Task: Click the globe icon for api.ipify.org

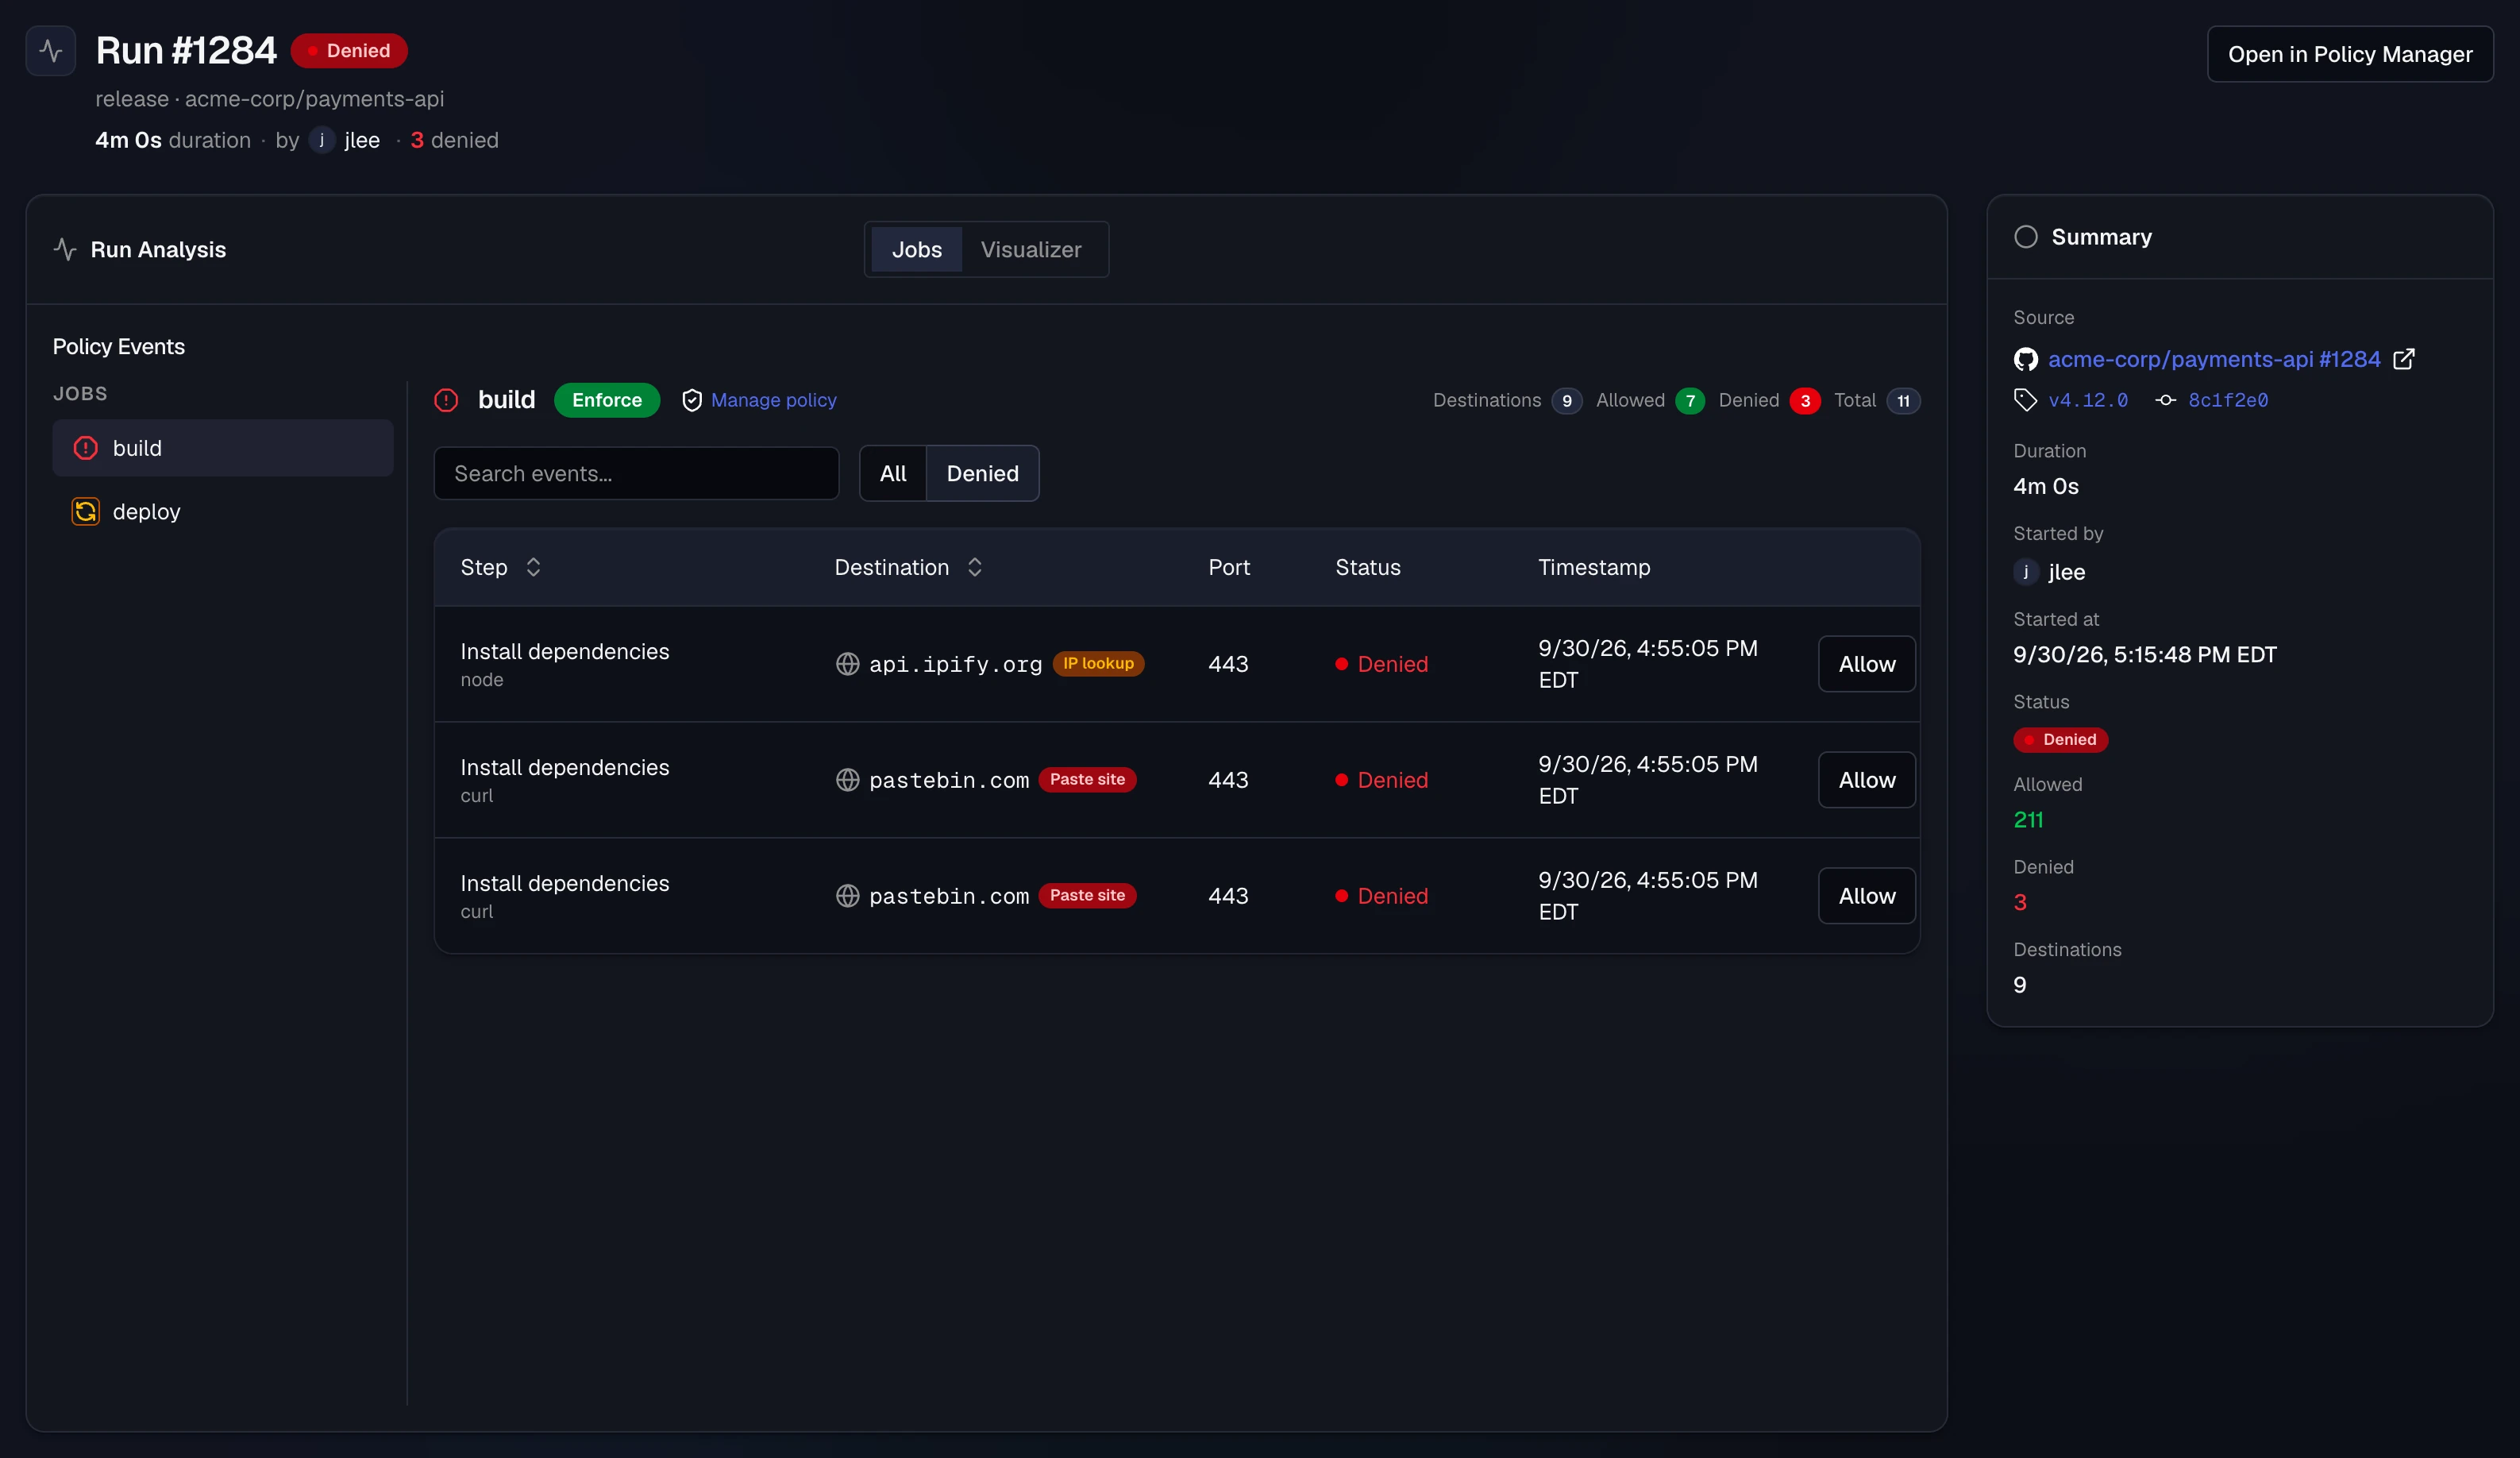Action: (x=847, y=664)
